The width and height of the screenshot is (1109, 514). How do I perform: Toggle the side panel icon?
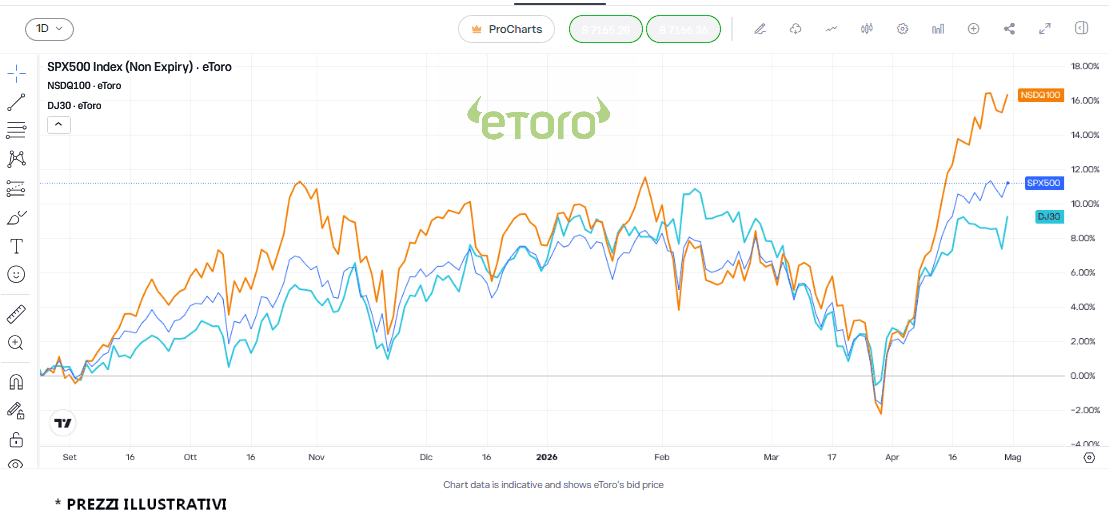coord(1080,28)
